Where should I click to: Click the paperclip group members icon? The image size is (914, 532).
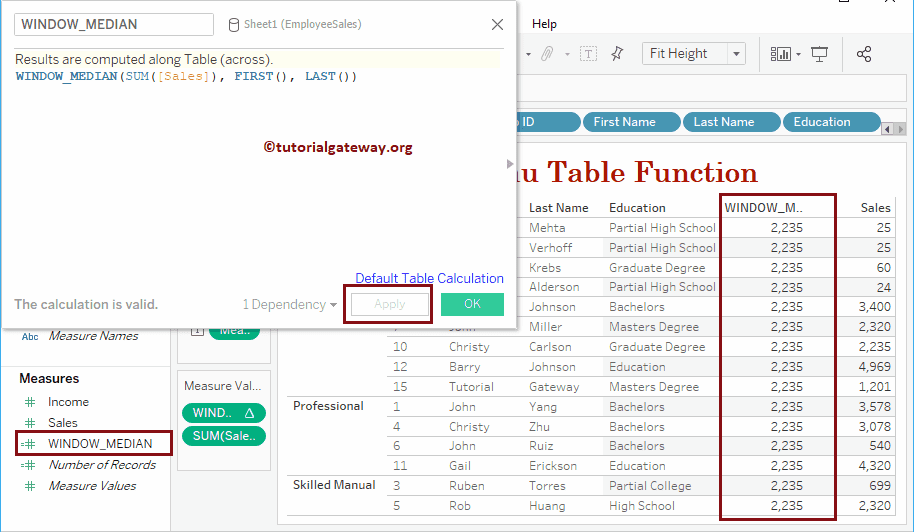point(547,54)
